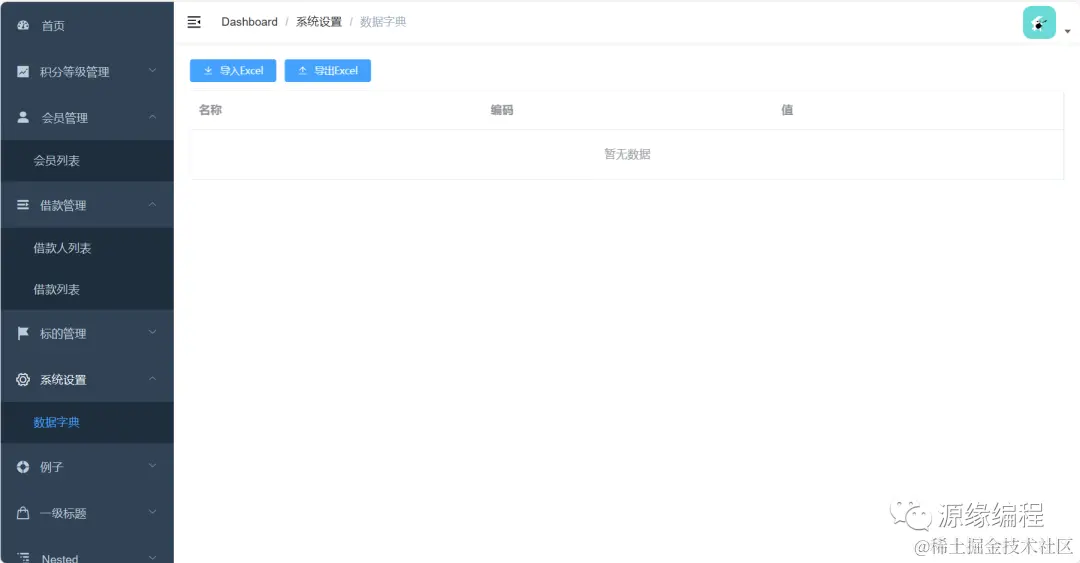Click the 名称 column header

[x=210, y=110]
